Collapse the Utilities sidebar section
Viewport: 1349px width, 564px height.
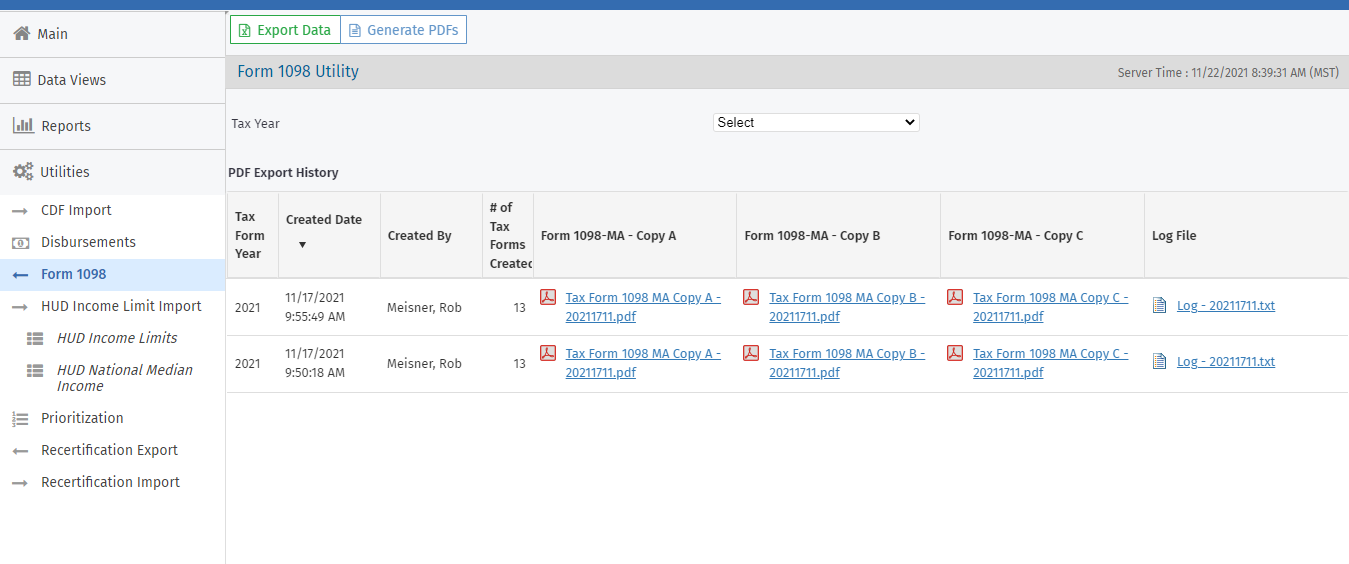(x=65, y=172)
